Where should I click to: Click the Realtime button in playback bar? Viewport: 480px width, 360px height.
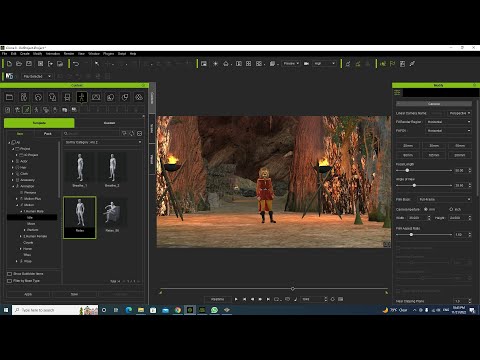(217, 299)
